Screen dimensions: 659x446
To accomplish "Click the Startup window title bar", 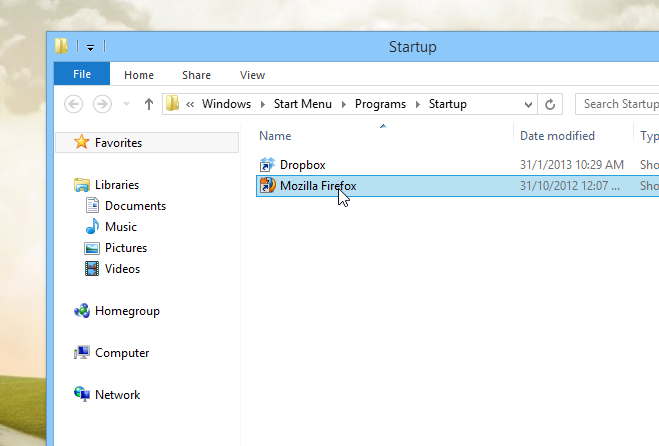I will (412, 47).
